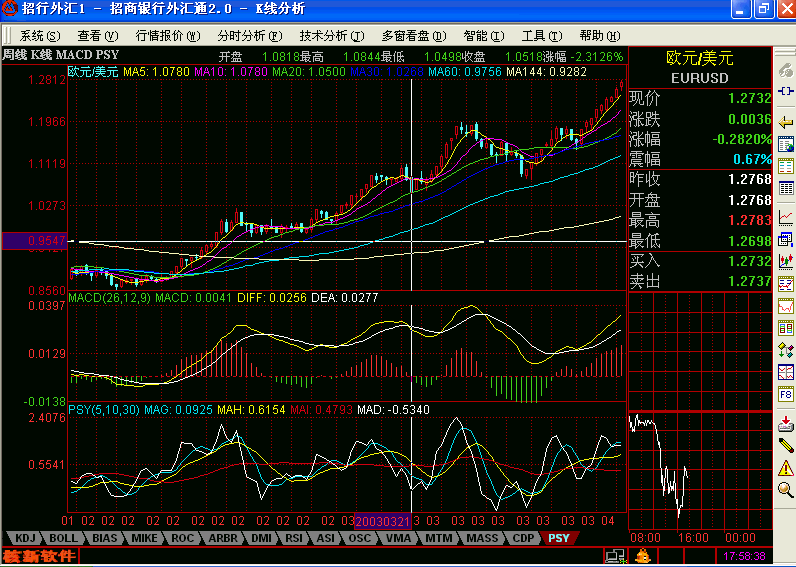Switch to the DMI indicator tab
The height and width of the screenshot is (567, 796).
tap(261, 538)
